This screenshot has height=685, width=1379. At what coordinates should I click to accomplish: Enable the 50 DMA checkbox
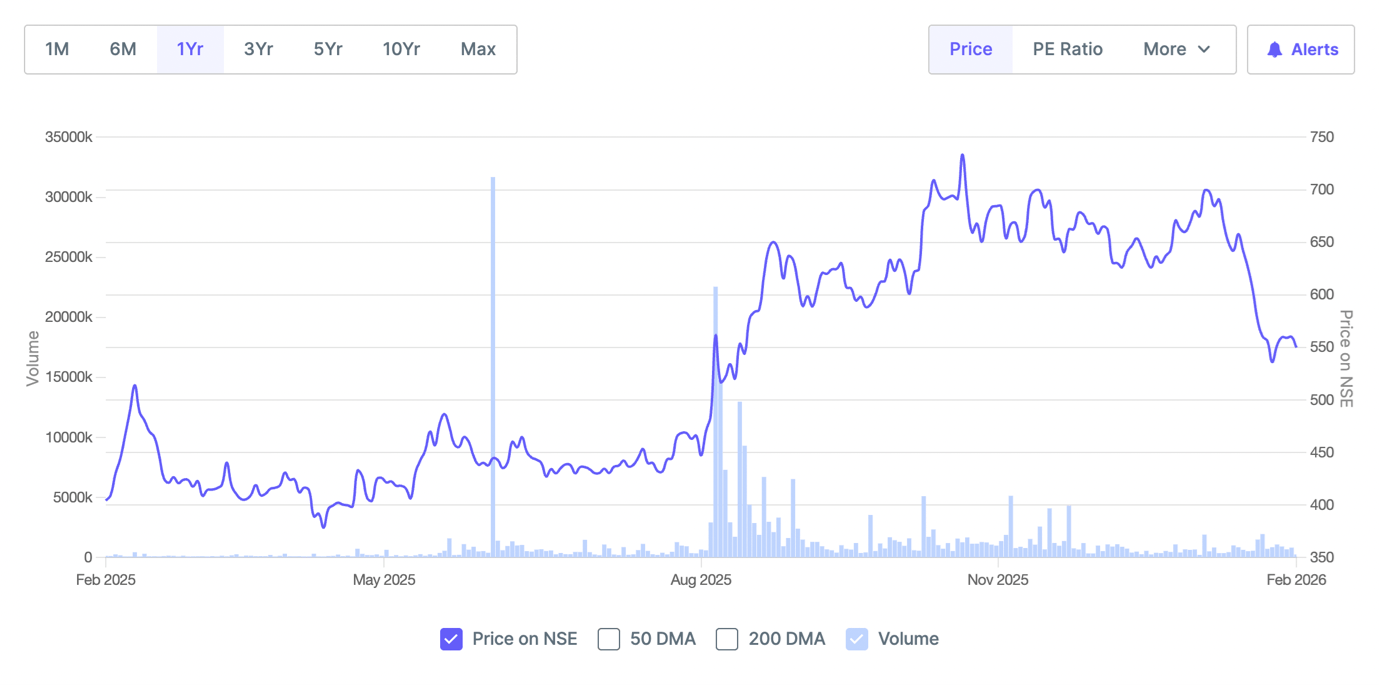[x=609, y=639]
